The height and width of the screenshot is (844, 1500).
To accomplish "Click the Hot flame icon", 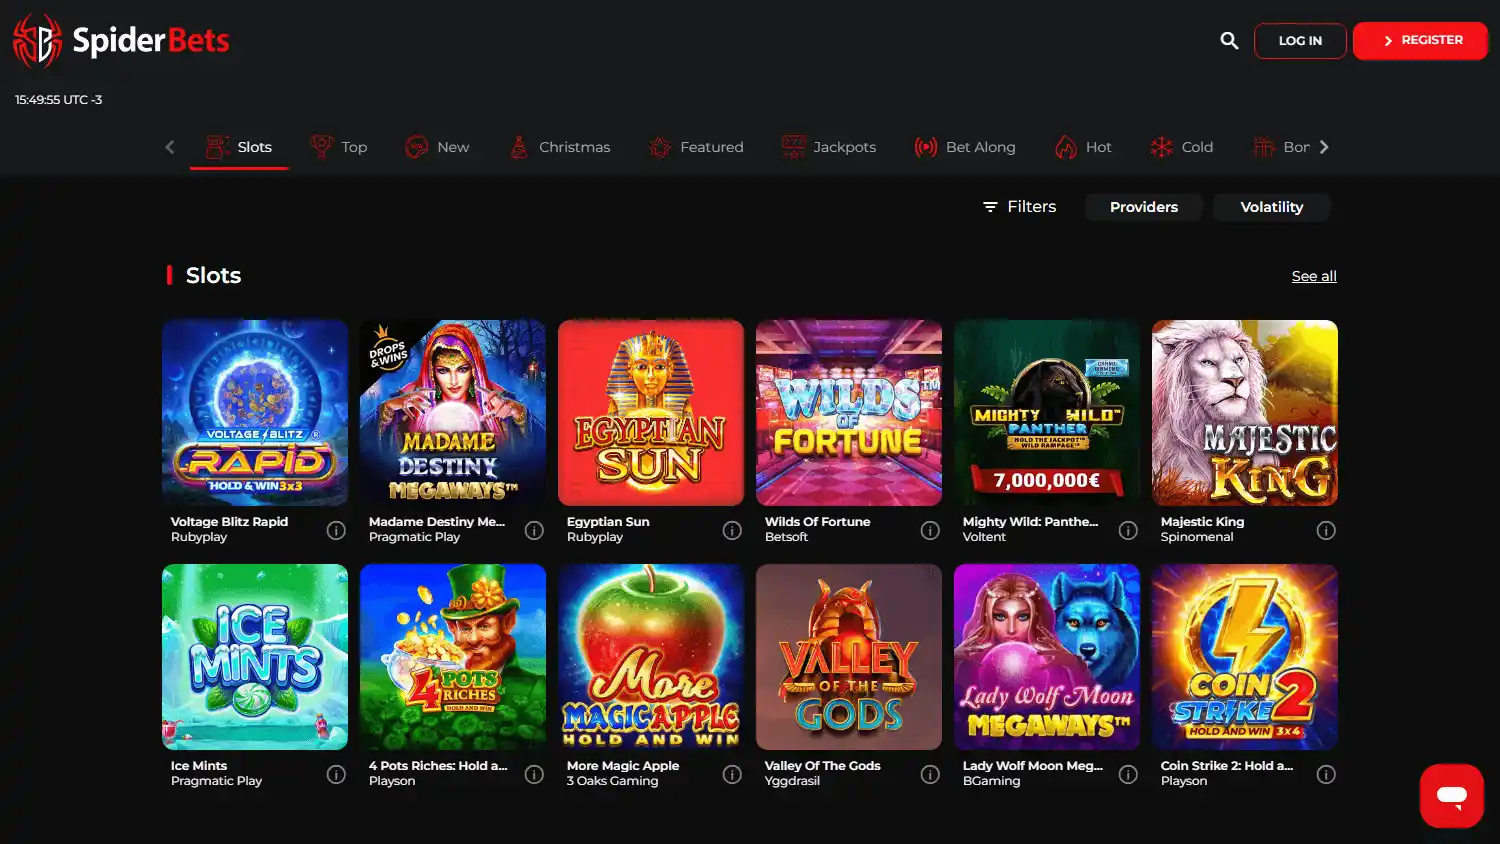I will click(x=1066, y=147).
